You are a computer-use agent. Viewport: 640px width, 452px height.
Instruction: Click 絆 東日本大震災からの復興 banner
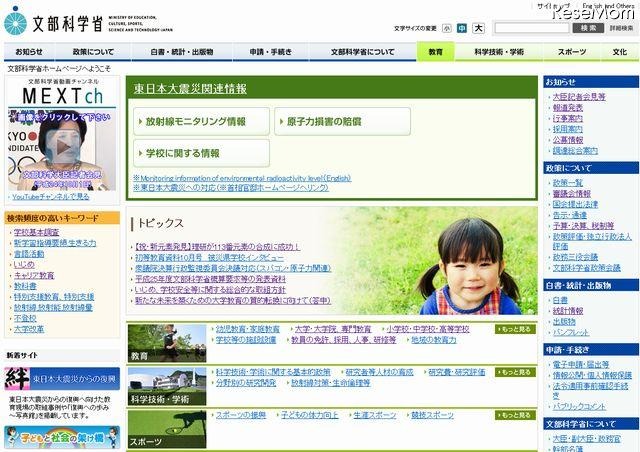click(62, 379)
